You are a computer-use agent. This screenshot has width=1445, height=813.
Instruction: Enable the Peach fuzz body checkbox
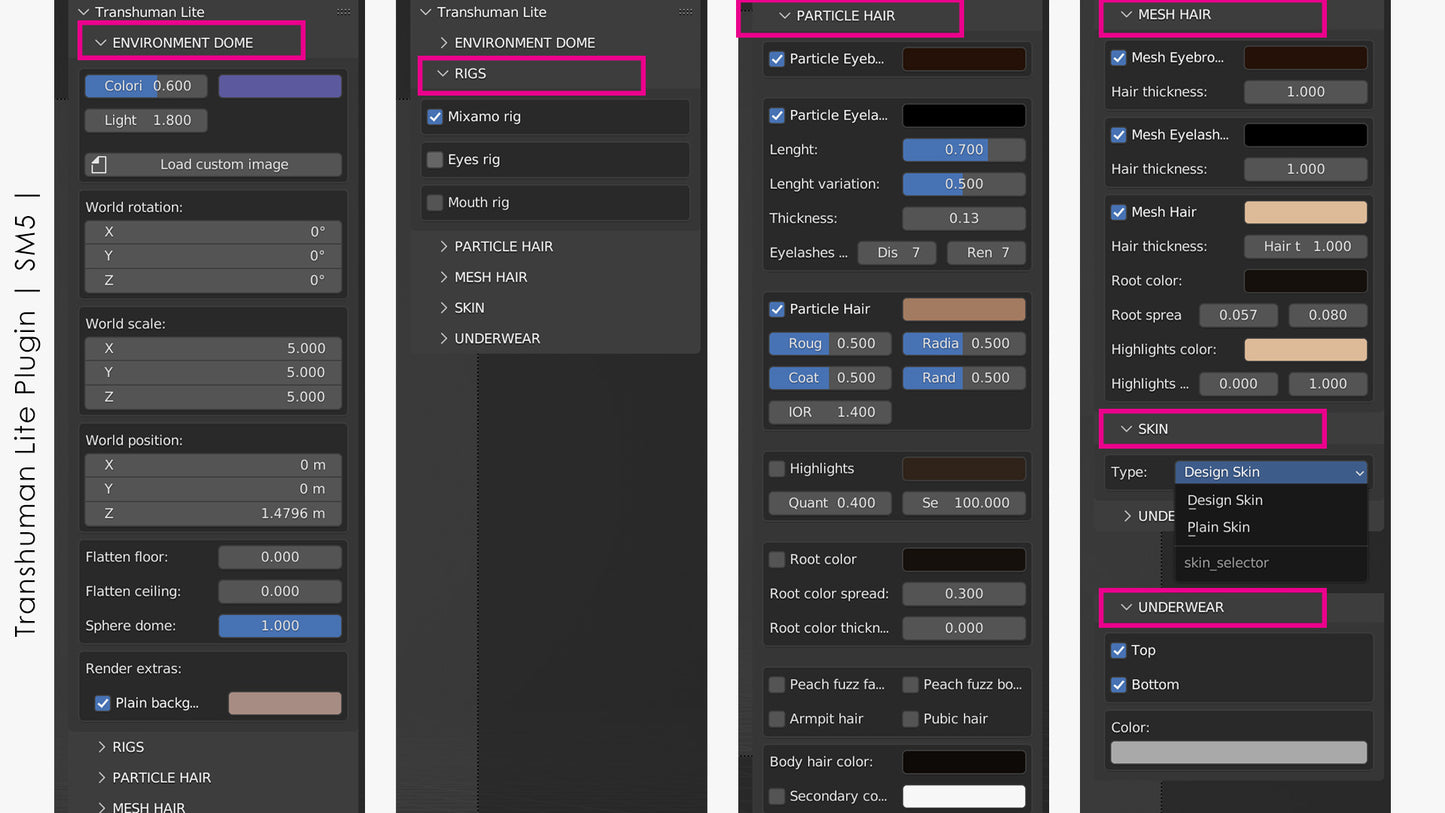[911, 685]
